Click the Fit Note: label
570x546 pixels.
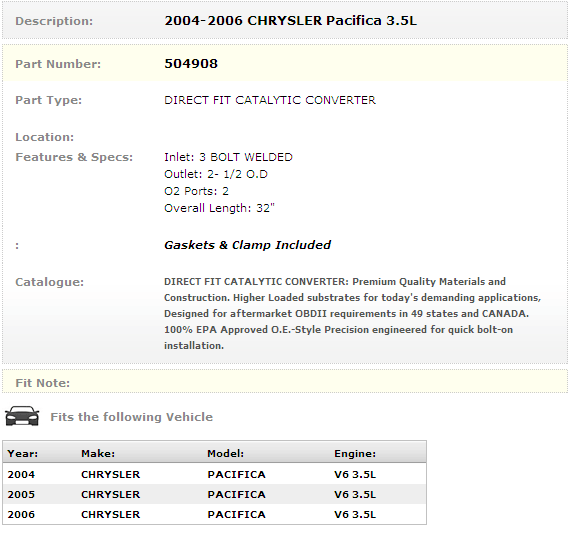(x=43, y=383)
